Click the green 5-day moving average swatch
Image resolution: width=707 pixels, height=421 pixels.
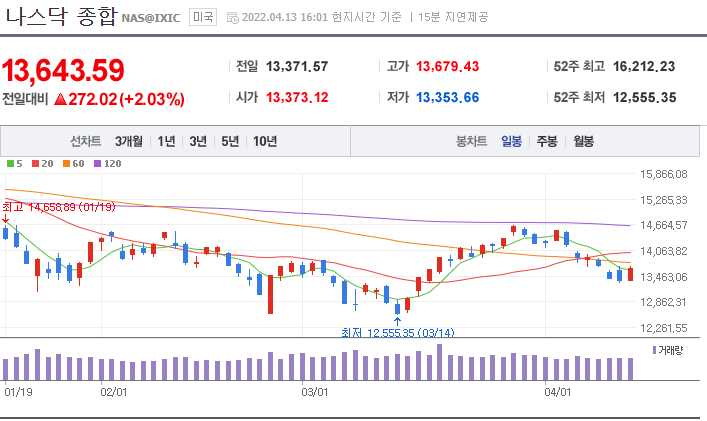pyautogui.click(x=10, y=164)
